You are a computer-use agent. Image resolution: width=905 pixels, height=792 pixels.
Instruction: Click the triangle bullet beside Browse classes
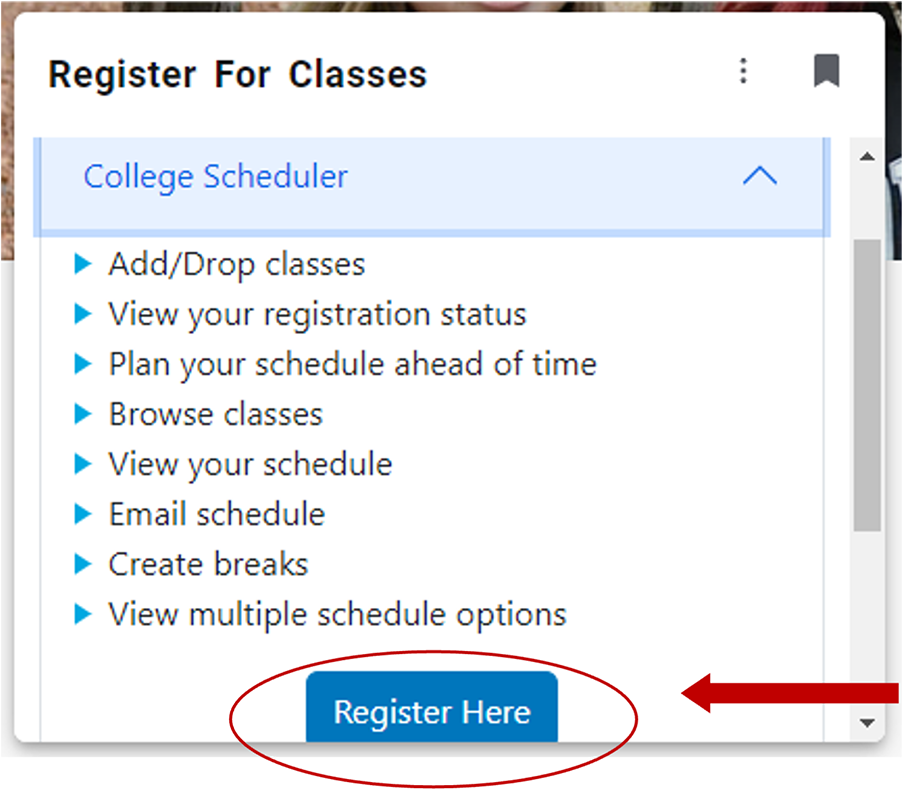[x=83, y=415]
